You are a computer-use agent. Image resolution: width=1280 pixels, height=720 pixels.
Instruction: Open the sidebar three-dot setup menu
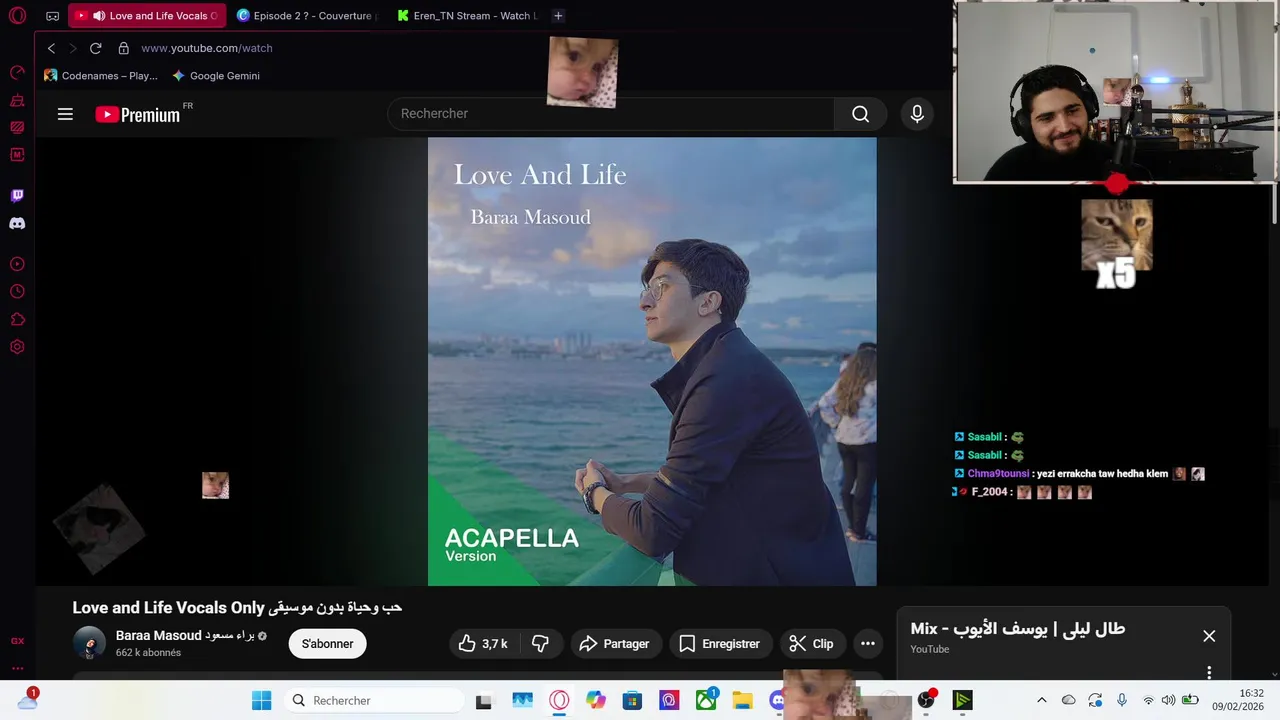point(17,668)
